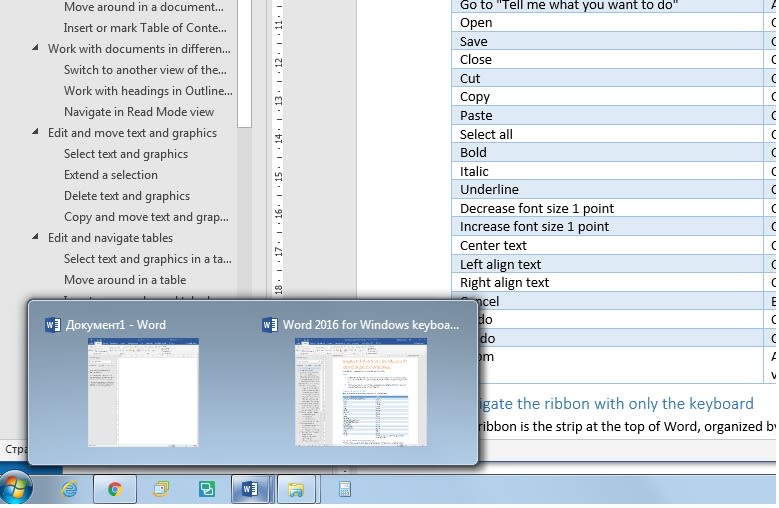The height and width of the screenshot is (508, 779).
Task: Click the 'Select all' table cell
Action: (x=607, y=134)
